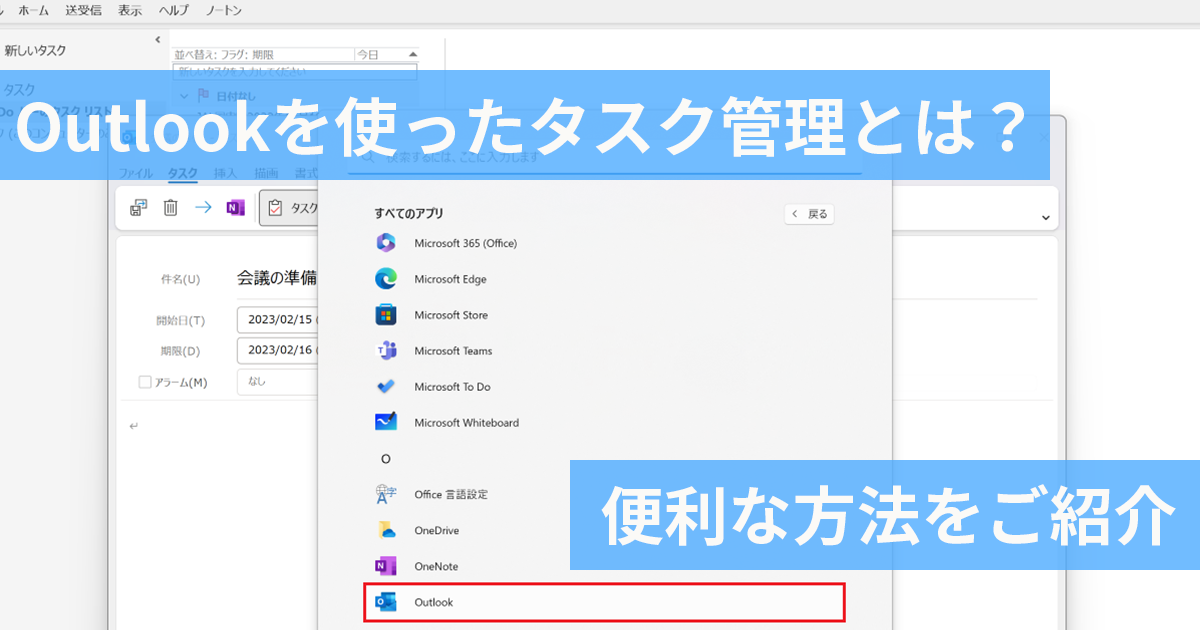The image size is (1200, 630).
Task: Click the O letter header in app list
Action: (385, 458)
